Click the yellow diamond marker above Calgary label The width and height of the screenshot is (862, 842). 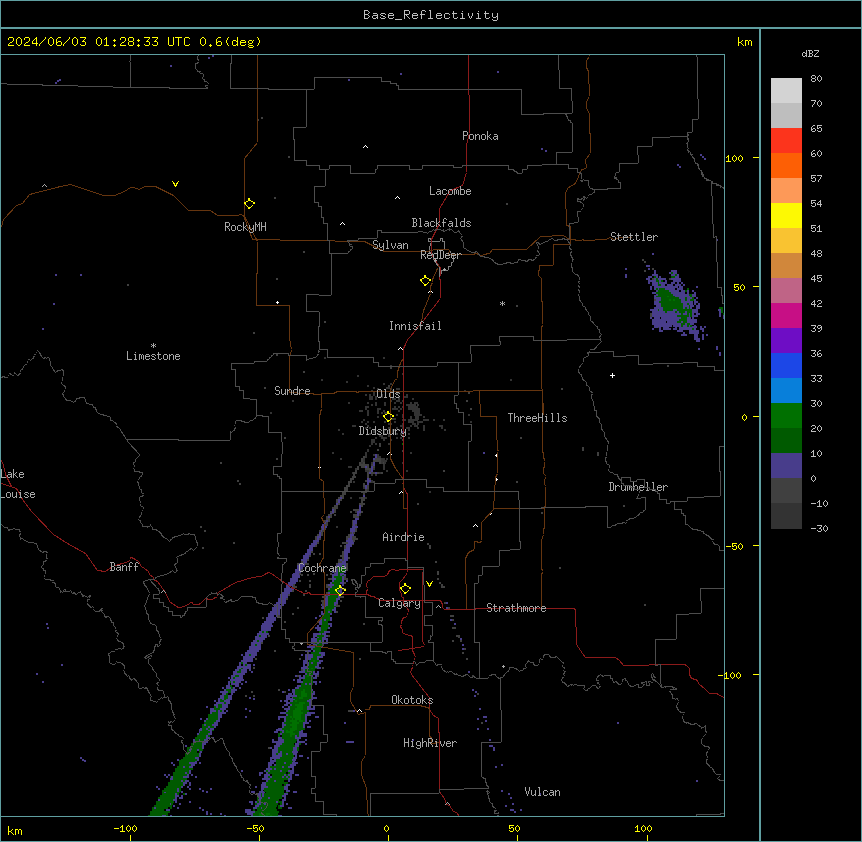[x=405, y=589]
